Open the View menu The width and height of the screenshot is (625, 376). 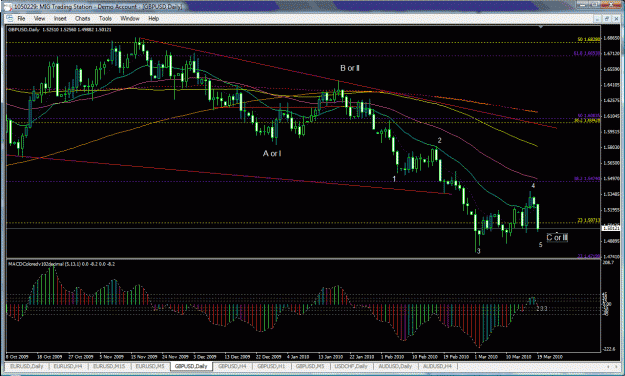39,18
